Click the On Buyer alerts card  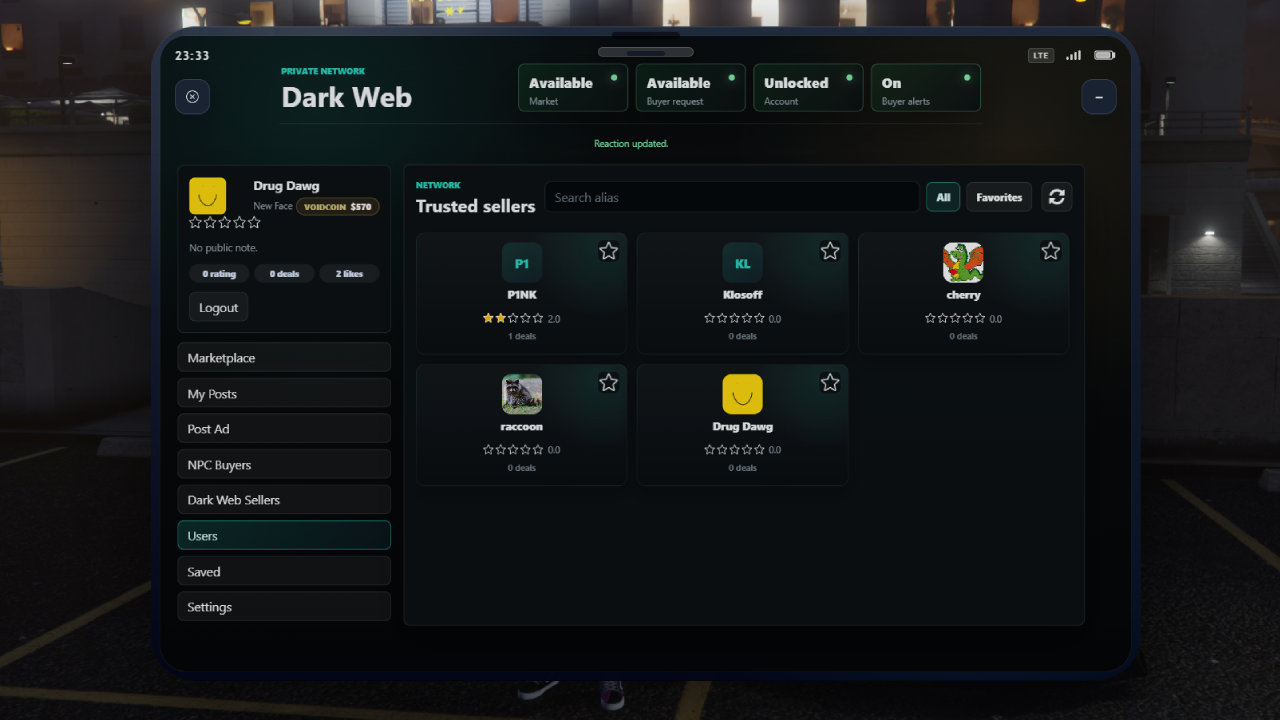click(x=926, y=88)
